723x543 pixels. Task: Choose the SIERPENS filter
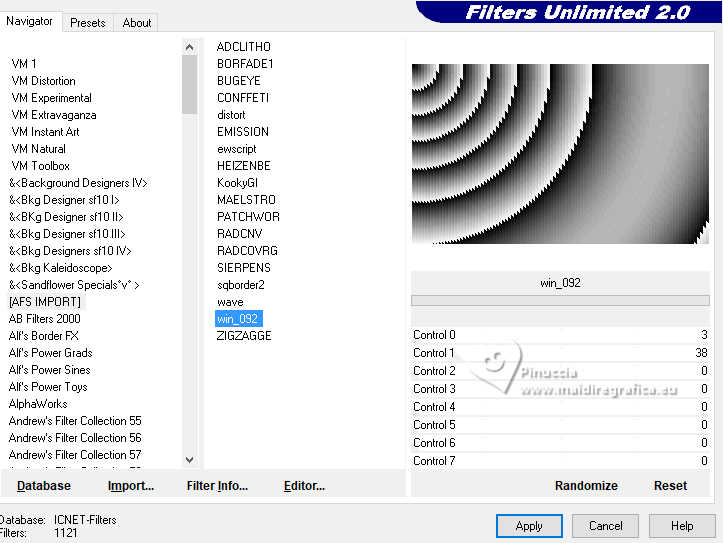pyautogui.click(x=243, y=268)
